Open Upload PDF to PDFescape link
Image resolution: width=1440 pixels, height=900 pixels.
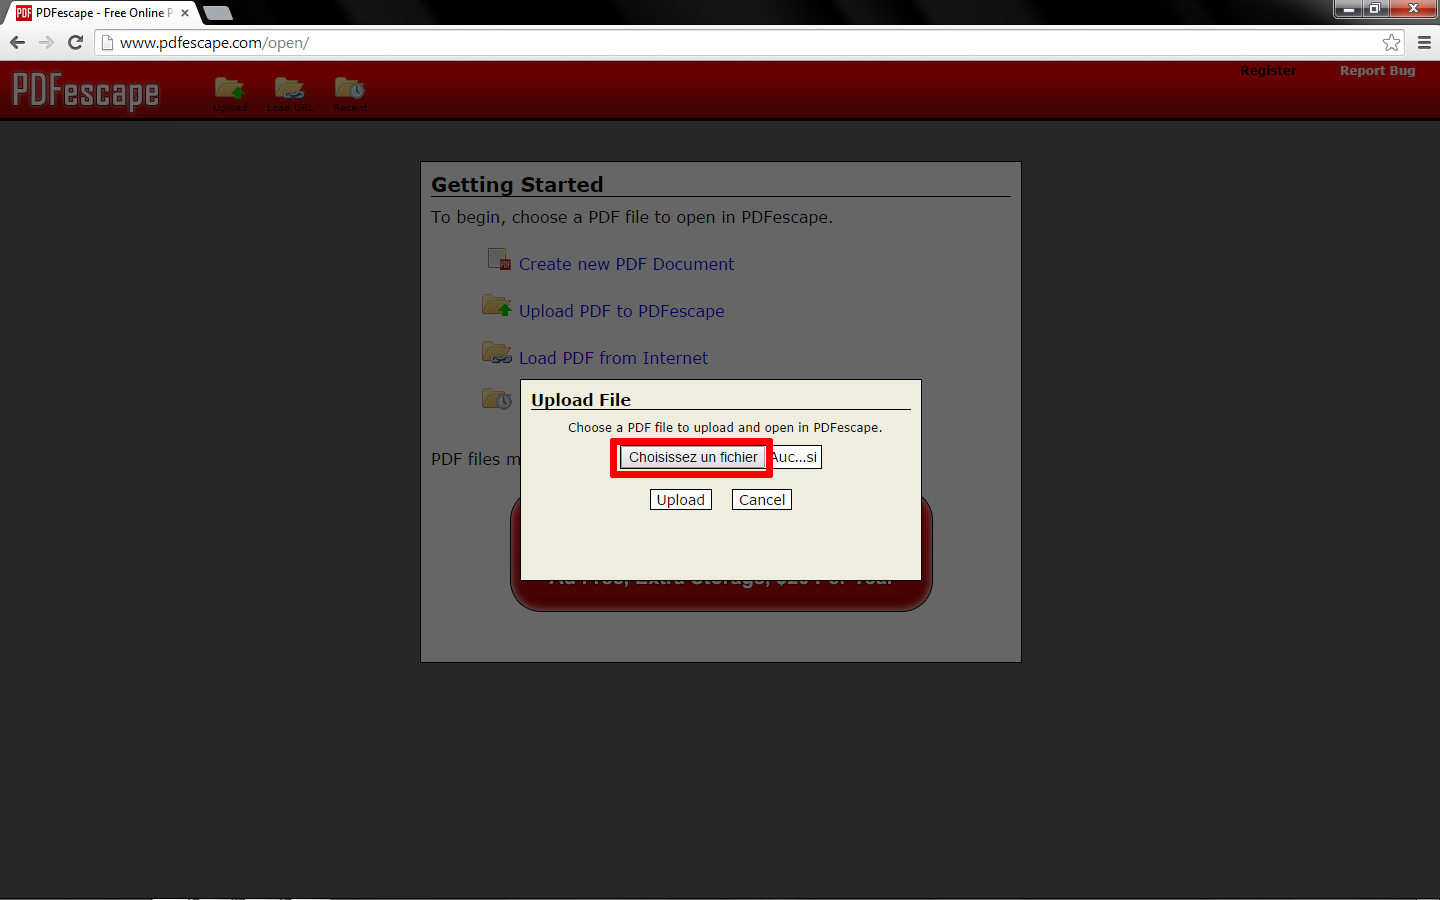621,311
